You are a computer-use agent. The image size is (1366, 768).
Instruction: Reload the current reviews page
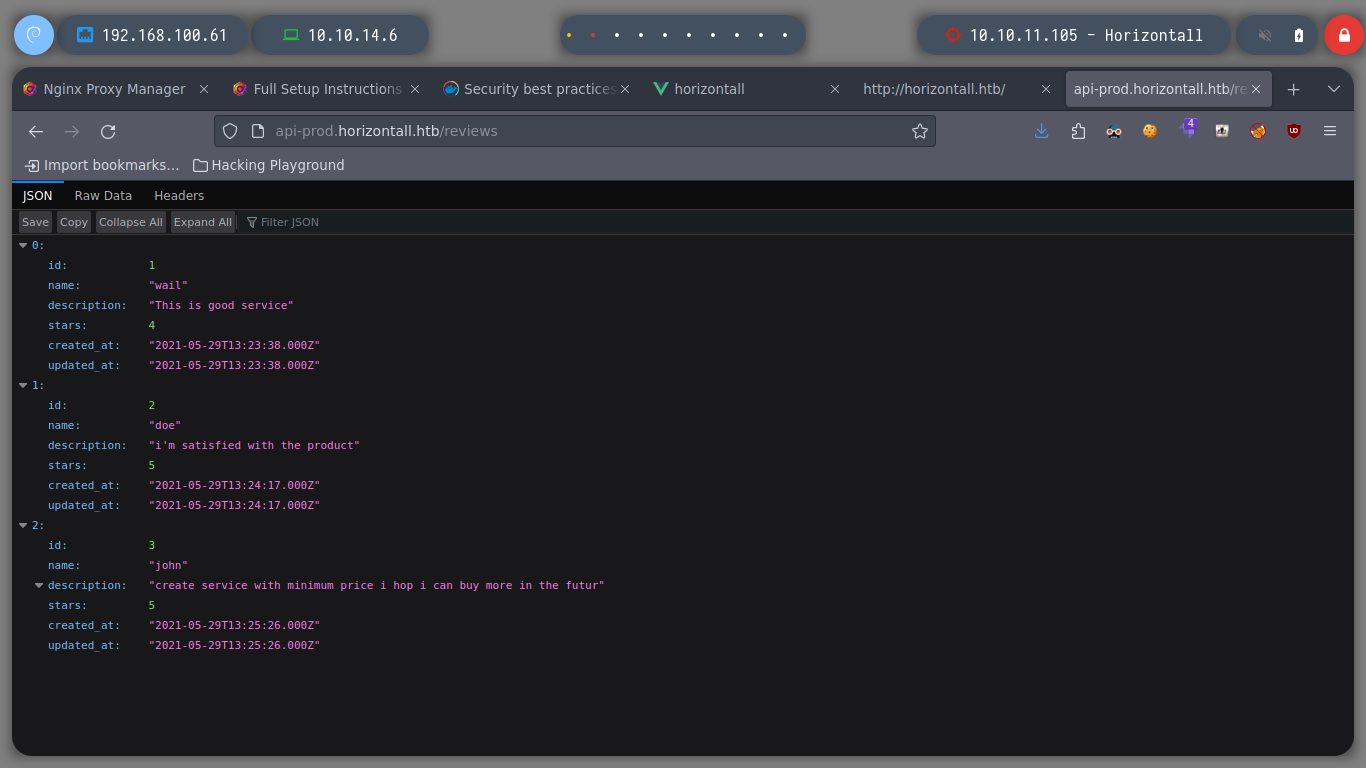[108, 131]
